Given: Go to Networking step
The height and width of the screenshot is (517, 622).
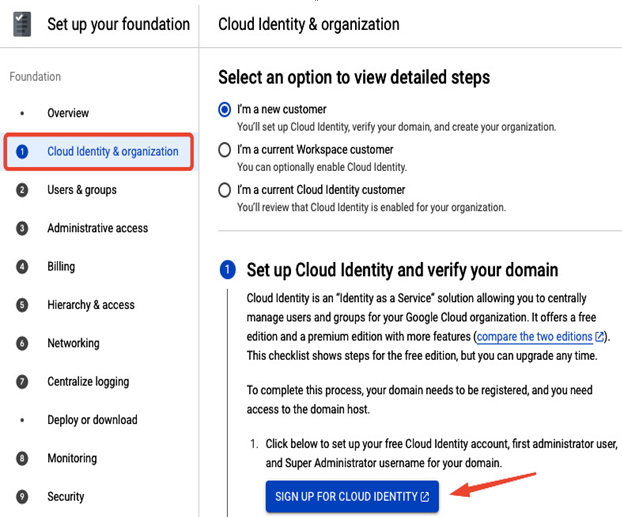Looking at the screenshot, I should click(x=73, y=343).
